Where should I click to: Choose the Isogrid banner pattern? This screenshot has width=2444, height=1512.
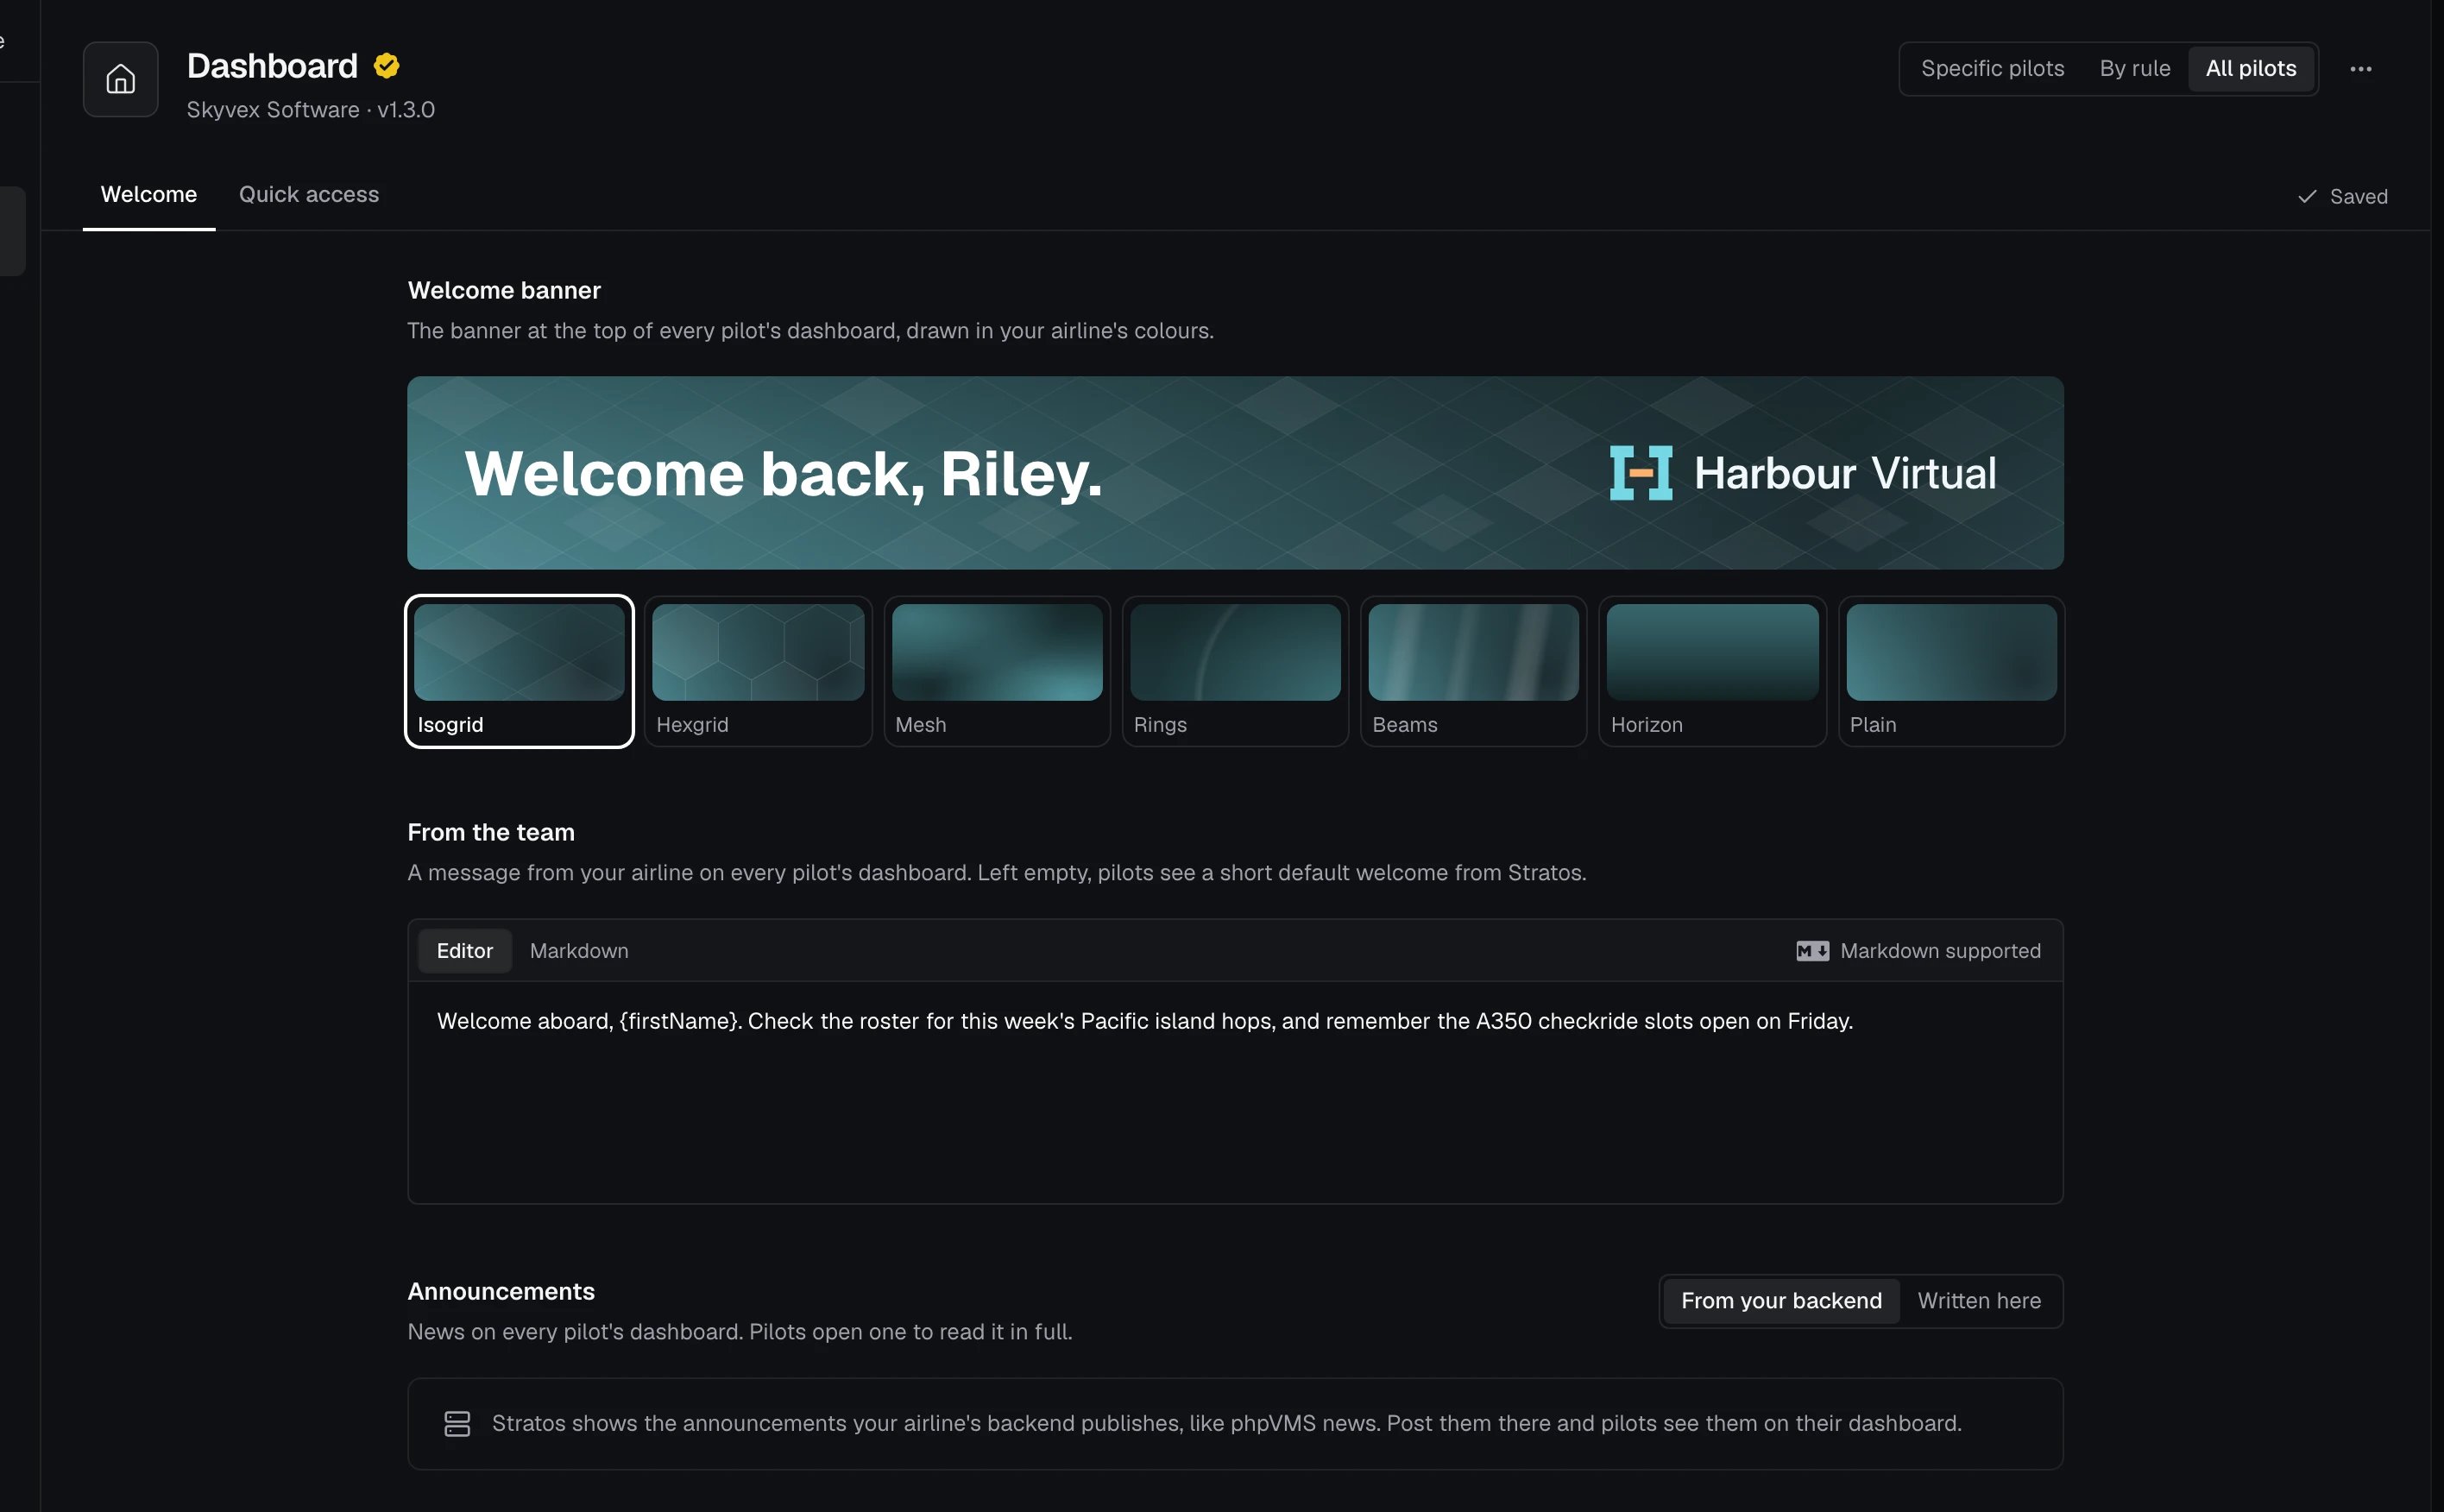(x=519, y=671)
